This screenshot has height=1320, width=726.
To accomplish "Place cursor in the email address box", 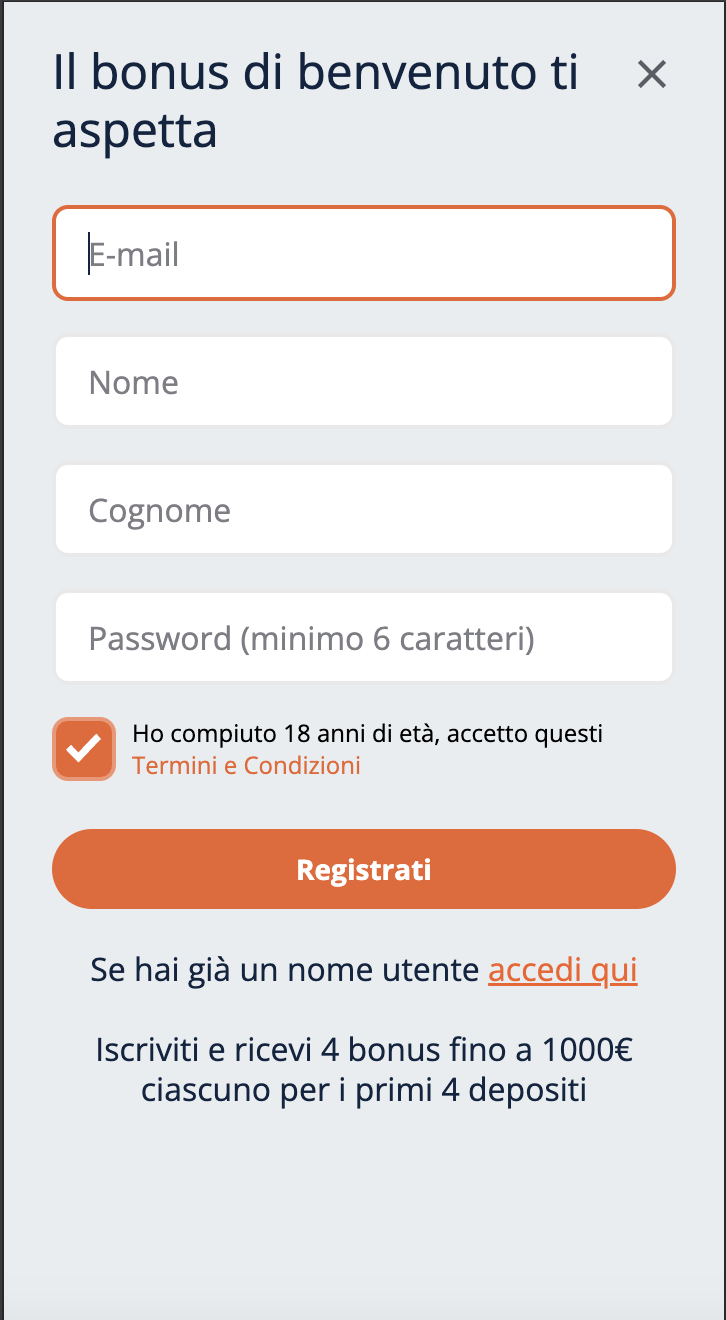I will (364, 253).
